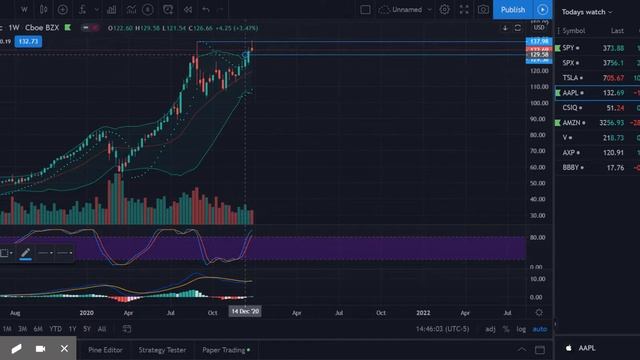Open the USD currency selector
Viewport: 640px width, 360px height.
tap(539, 28)
